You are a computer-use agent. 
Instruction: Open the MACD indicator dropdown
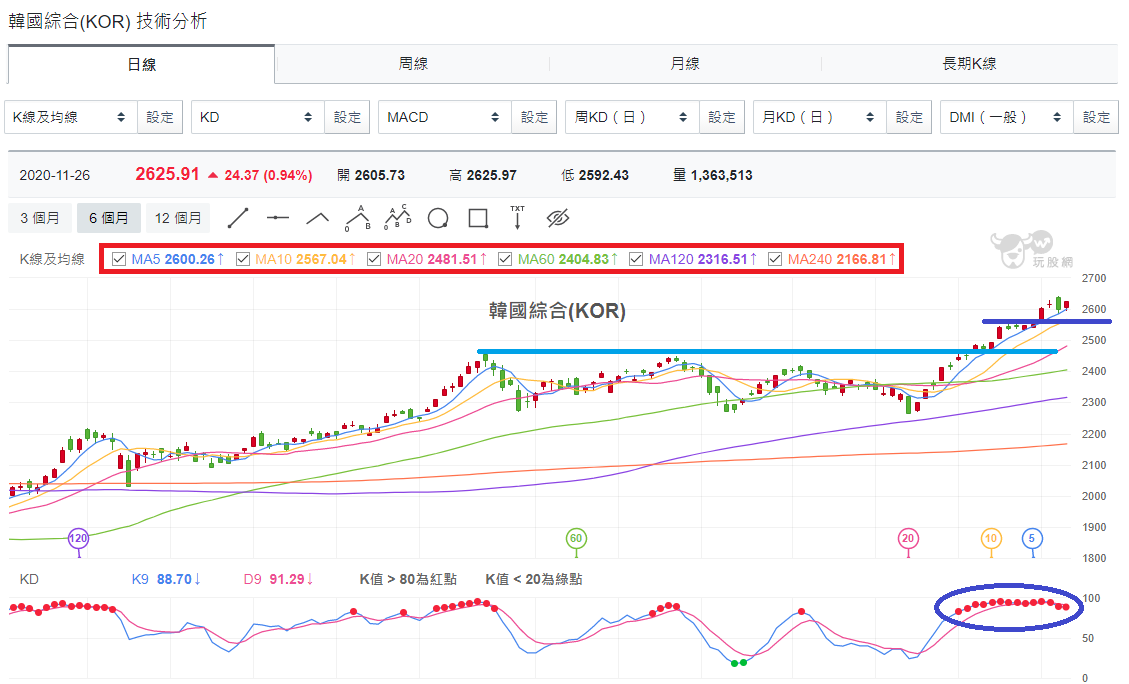tap(445, 117)
